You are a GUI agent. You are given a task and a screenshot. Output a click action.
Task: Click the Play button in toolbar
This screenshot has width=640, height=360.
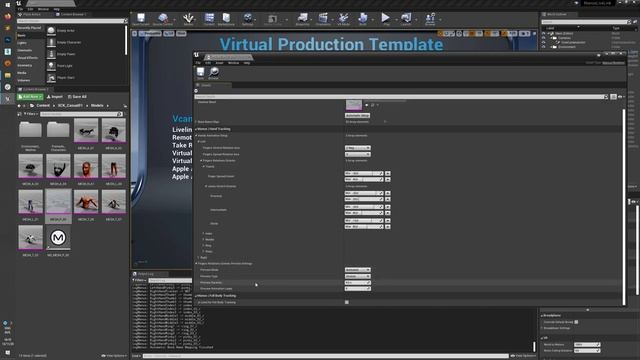[385, 19]
